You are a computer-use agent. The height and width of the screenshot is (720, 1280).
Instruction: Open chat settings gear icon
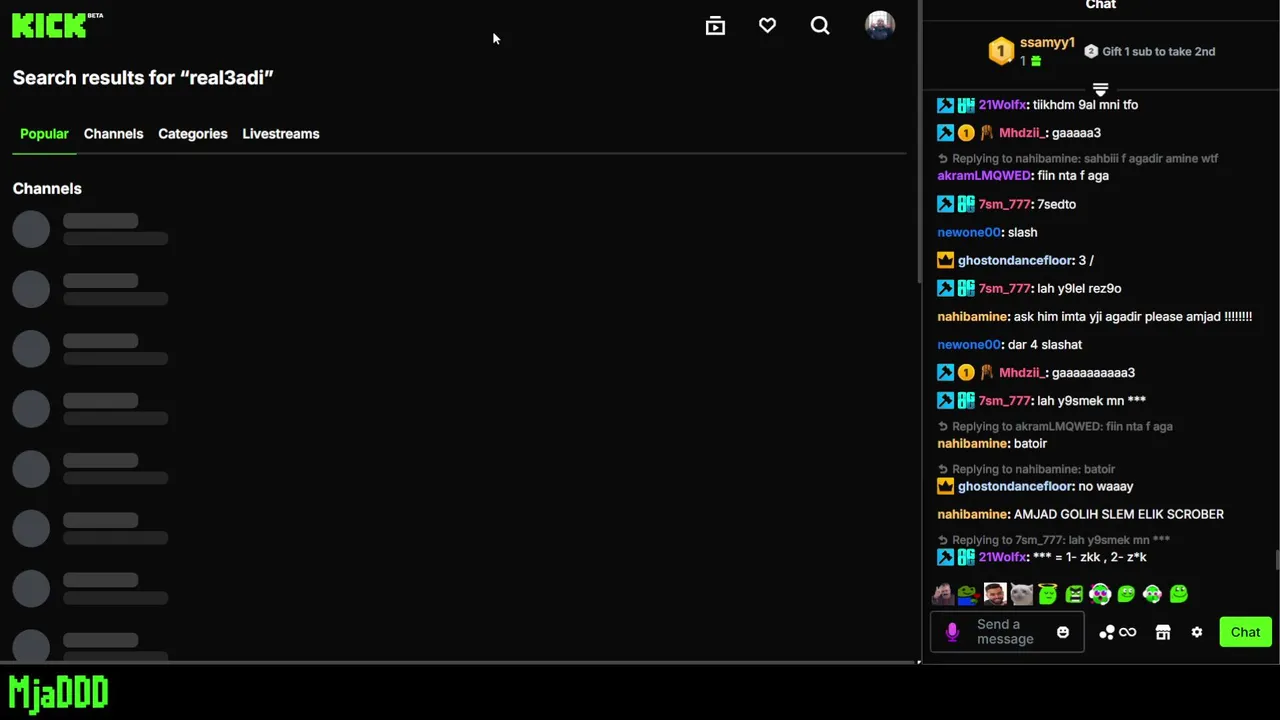[x=1196, y=632]
